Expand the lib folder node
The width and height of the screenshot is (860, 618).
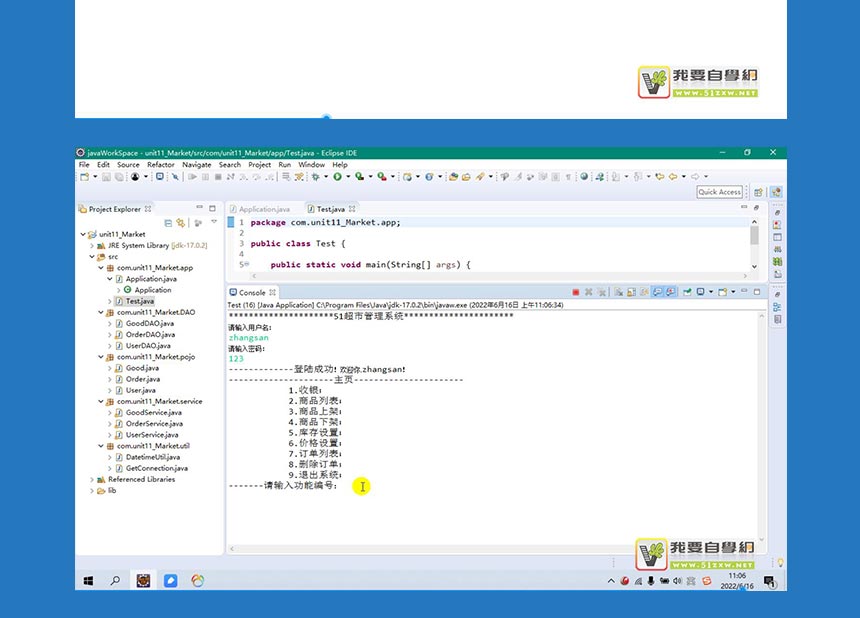click(92, 491)
